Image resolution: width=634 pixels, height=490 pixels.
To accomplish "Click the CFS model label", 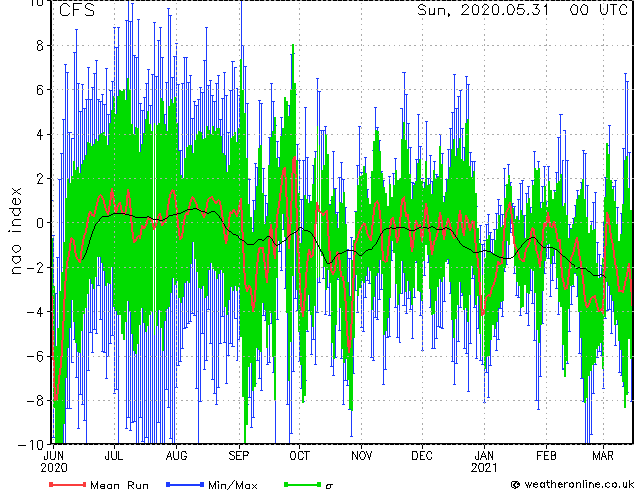I will click(x=77, y=11).
